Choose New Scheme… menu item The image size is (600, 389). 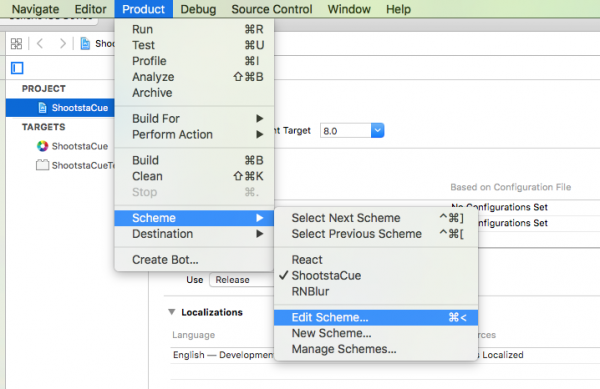click(376, 334)
